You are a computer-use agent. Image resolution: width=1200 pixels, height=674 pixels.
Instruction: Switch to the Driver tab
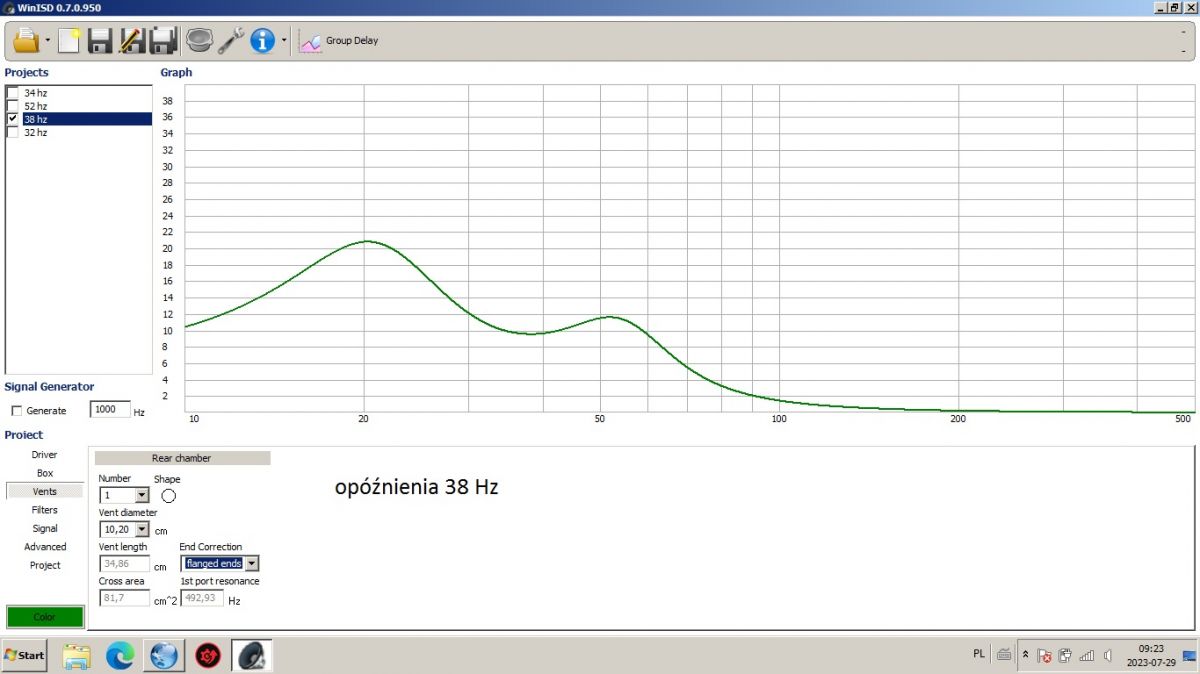coord(44,455)
